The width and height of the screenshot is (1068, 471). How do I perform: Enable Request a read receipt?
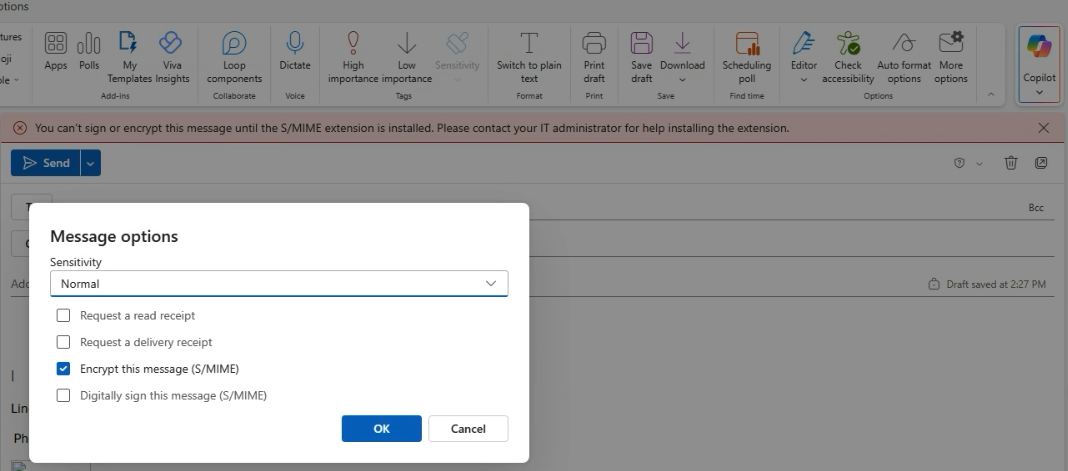tap(64, 315)
